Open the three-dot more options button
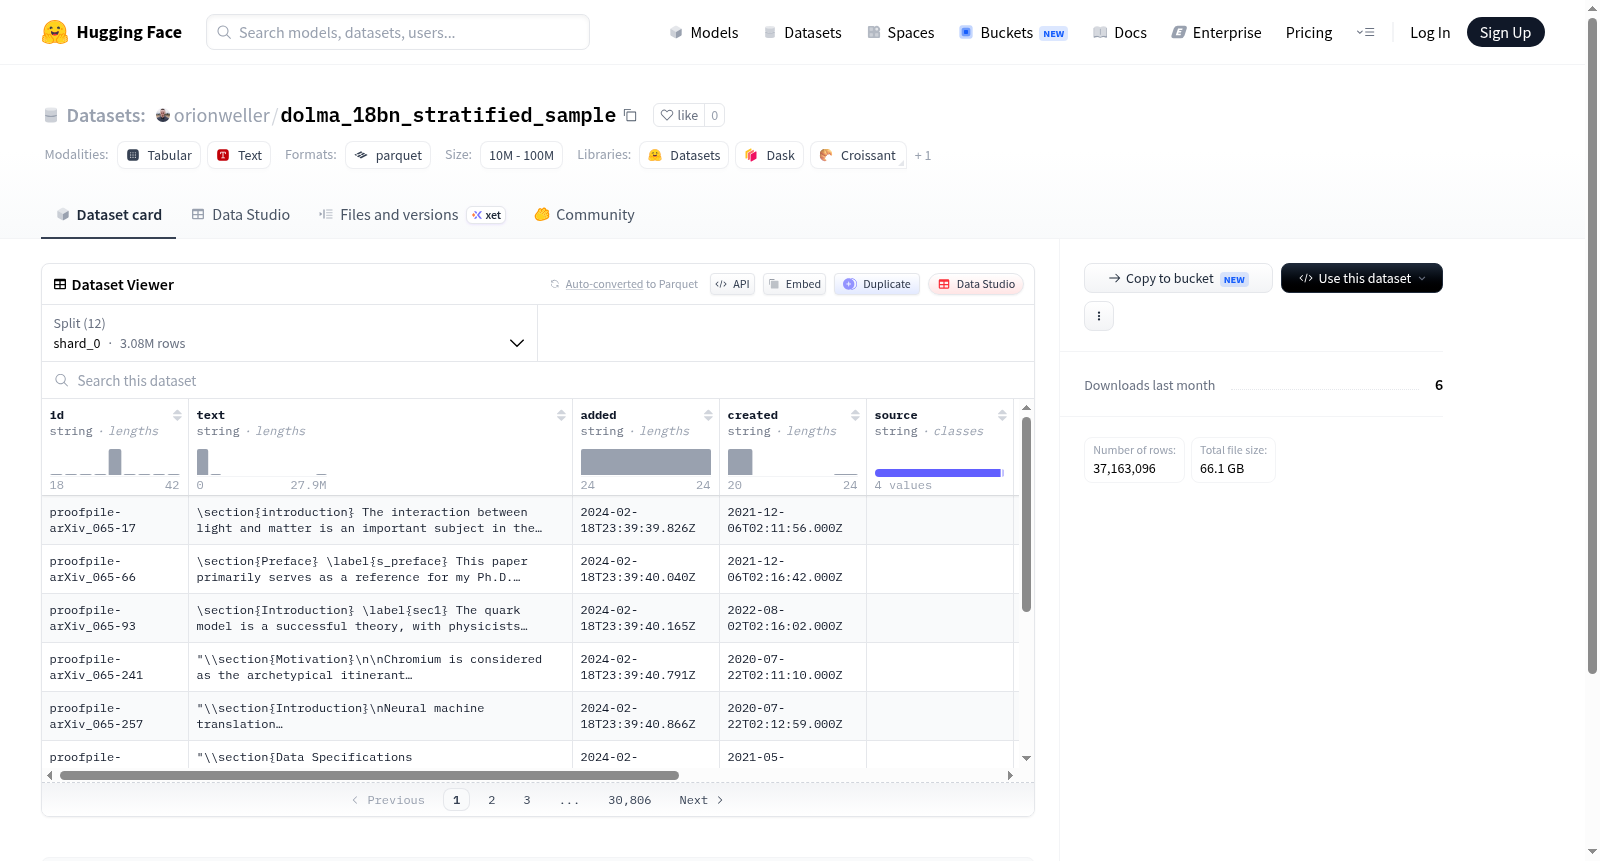The height and width of the screenshot is (861, 1600). [x=1099, y=316]
